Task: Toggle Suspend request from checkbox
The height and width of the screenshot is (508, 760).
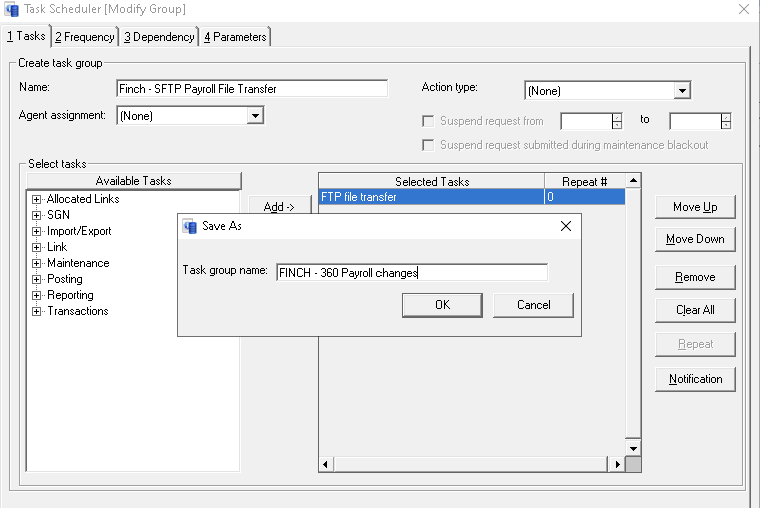Action: [428, 121]
